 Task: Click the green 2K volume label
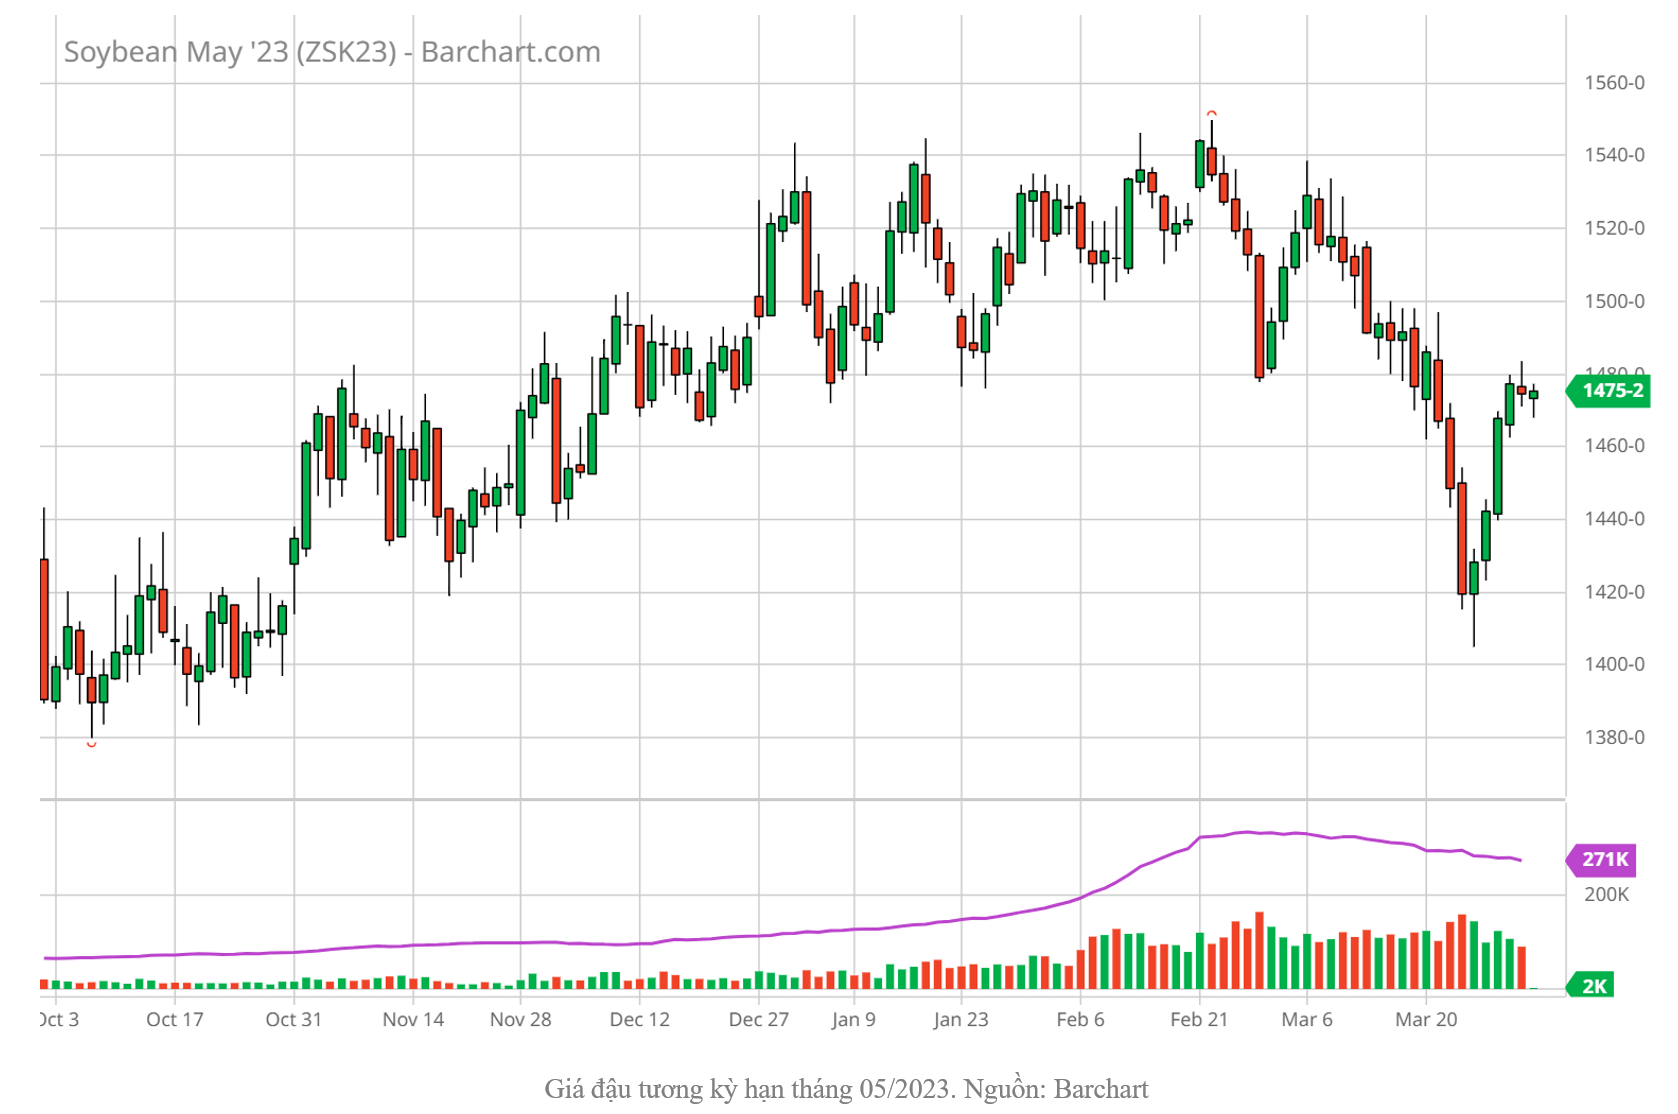[1590, 986]
